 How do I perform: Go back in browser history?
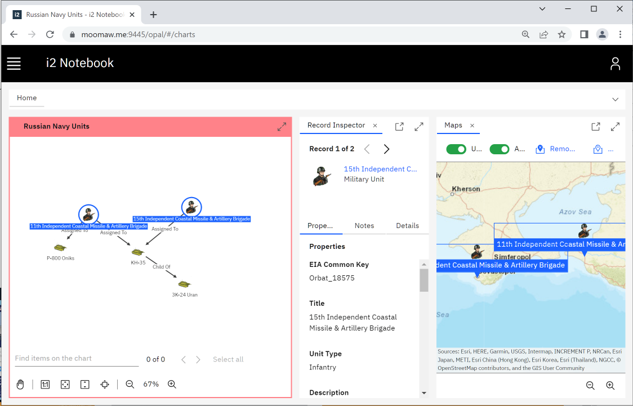[x=14, y=35]
